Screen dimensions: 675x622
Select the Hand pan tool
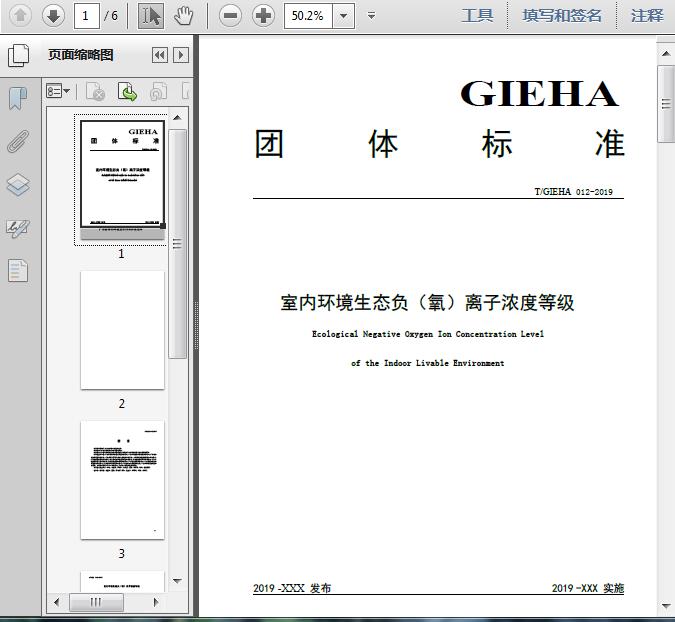[x=183, y=15]
